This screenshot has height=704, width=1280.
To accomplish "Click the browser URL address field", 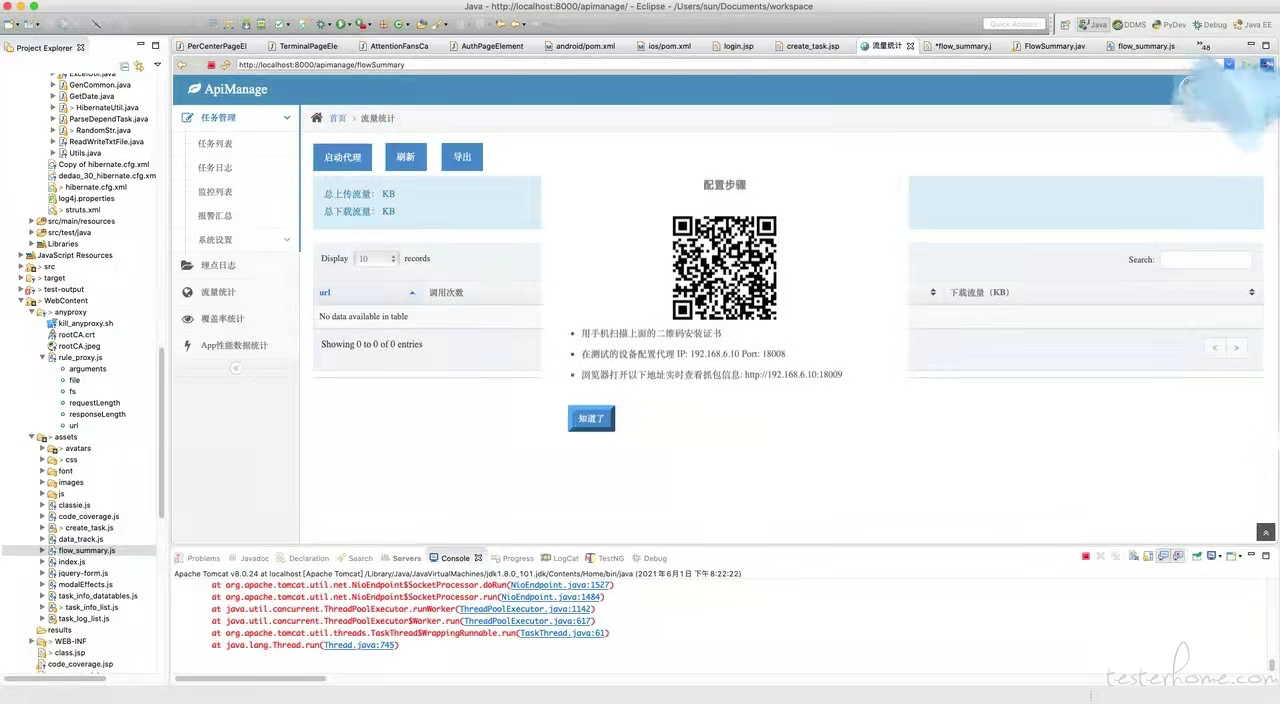I will (x=728, y=65).
